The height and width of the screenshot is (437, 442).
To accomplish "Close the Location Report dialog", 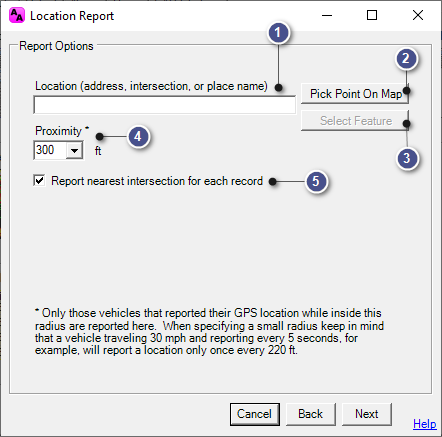I will click(x=418, y=15).
